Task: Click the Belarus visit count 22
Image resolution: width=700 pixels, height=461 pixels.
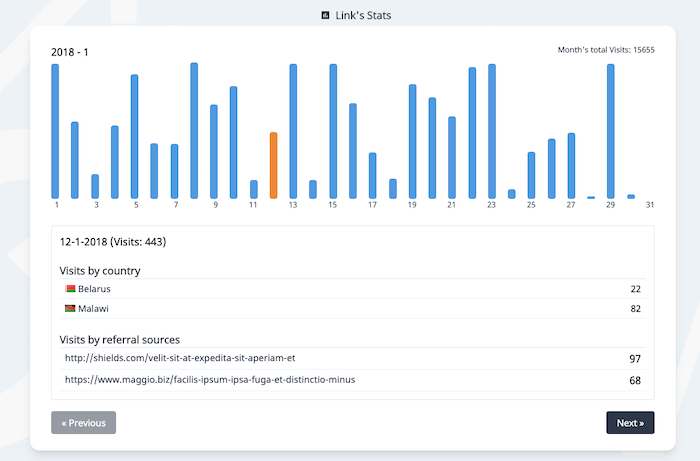Action: (x=636, y=289)
